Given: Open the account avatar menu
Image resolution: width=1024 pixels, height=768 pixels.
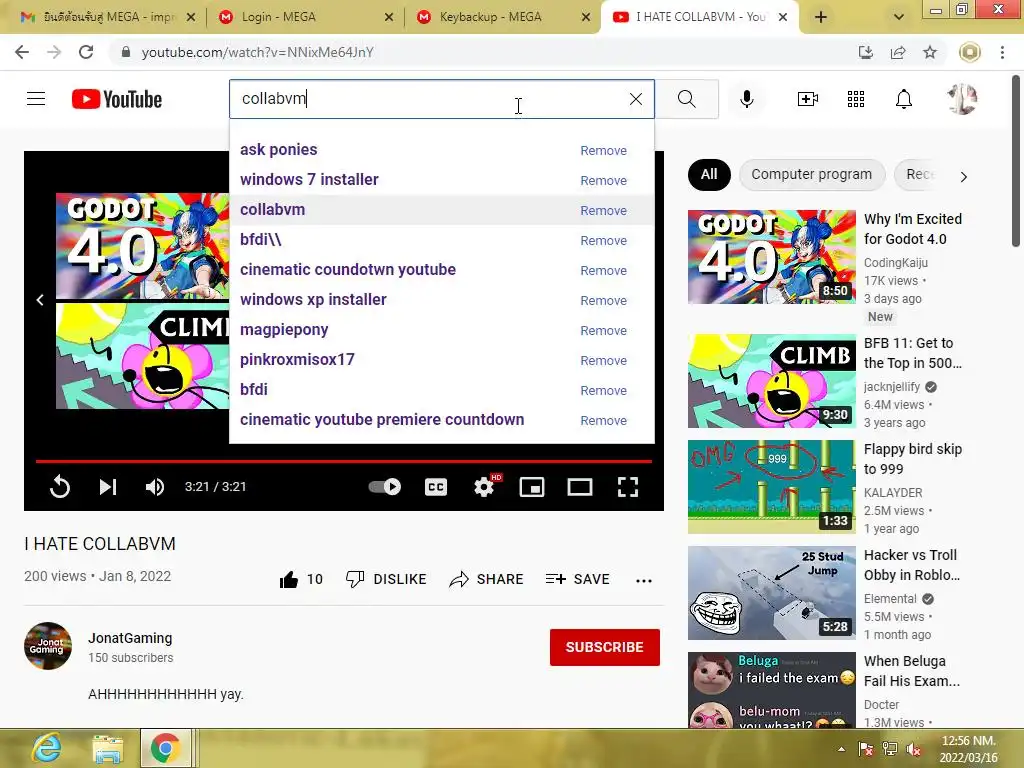Looking at the screenshot, I should coord(962,99).
